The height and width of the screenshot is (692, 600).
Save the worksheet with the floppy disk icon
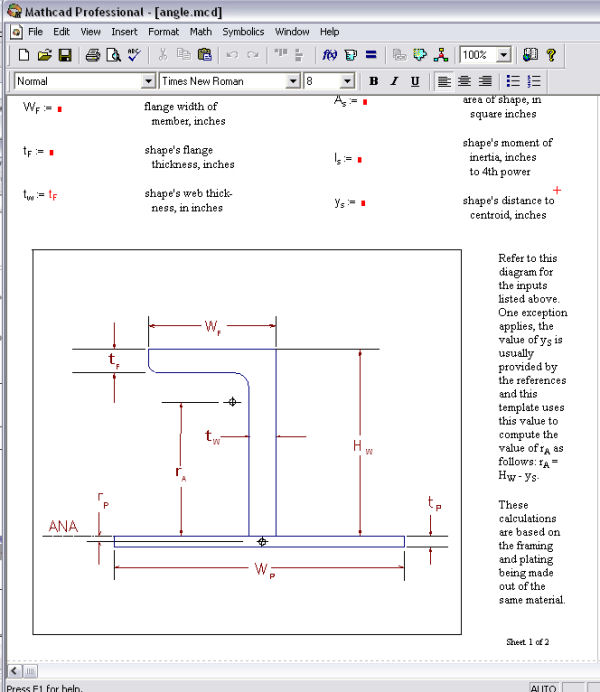coord(64,55)
